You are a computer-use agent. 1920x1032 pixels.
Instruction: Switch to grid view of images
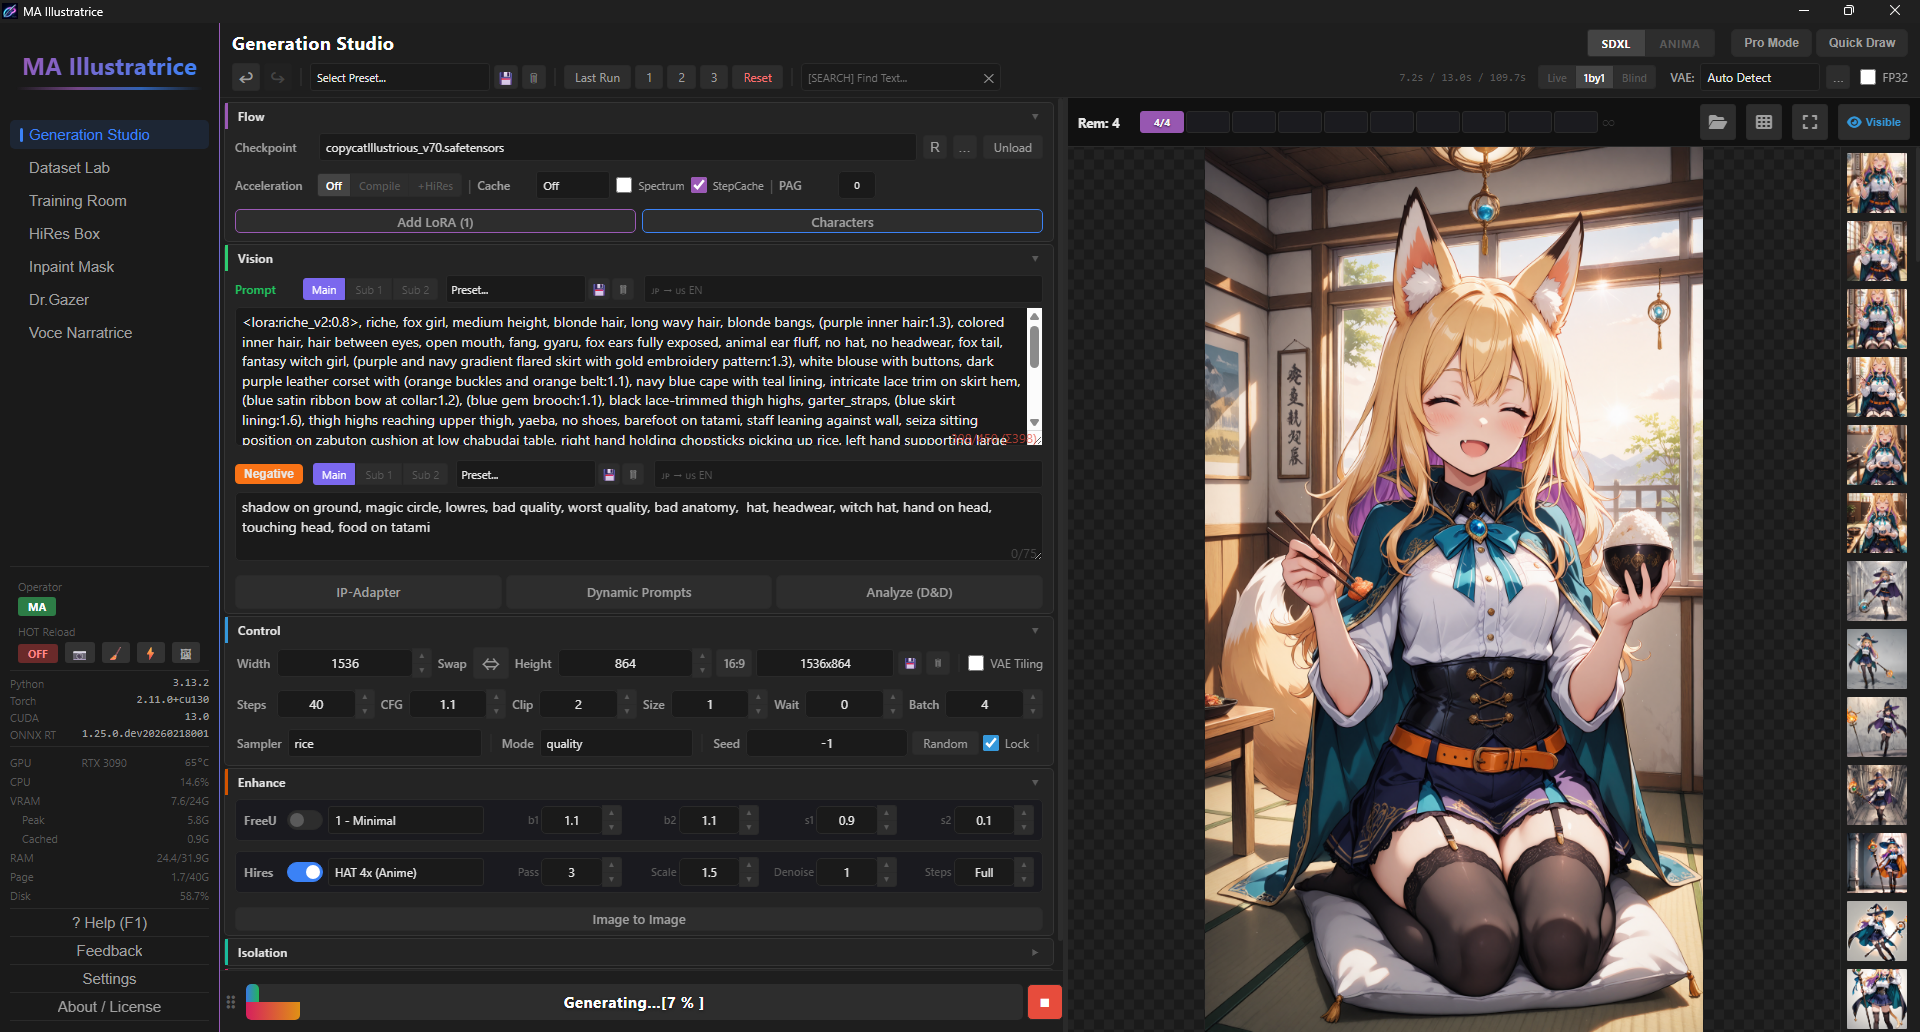tap(1763, 122)
